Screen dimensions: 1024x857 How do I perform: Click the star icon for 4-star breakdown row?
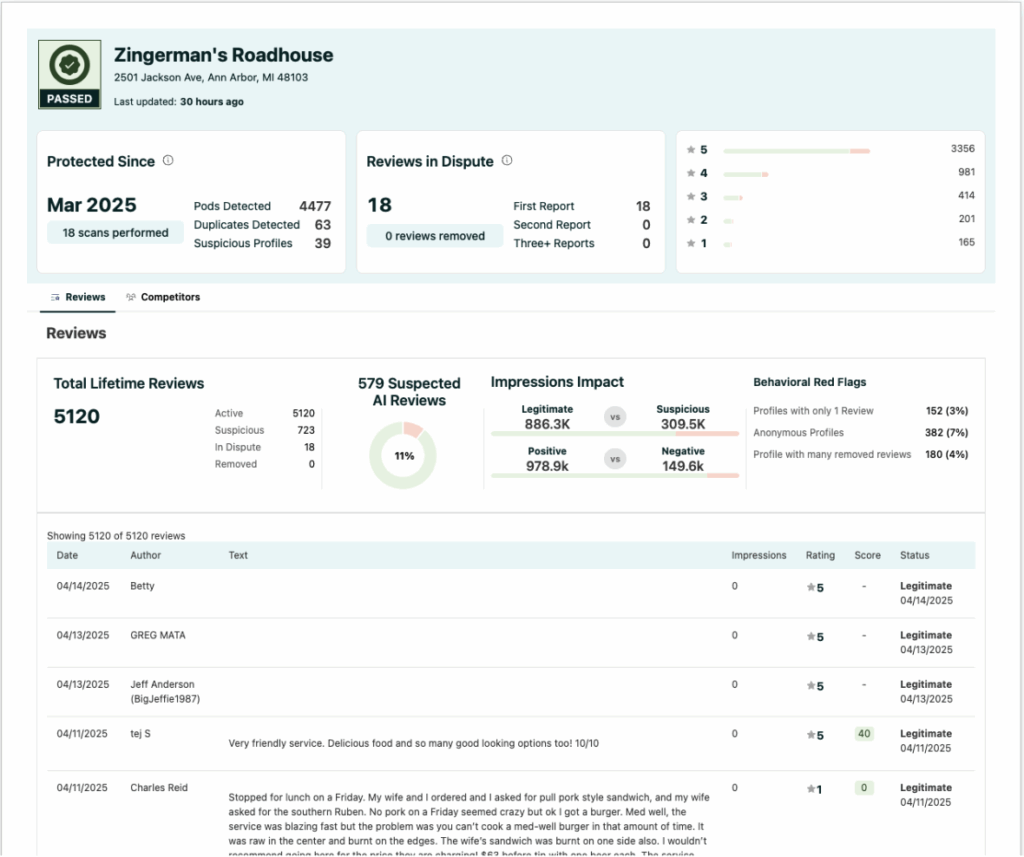pyautogui.click(x=691, y=173)
